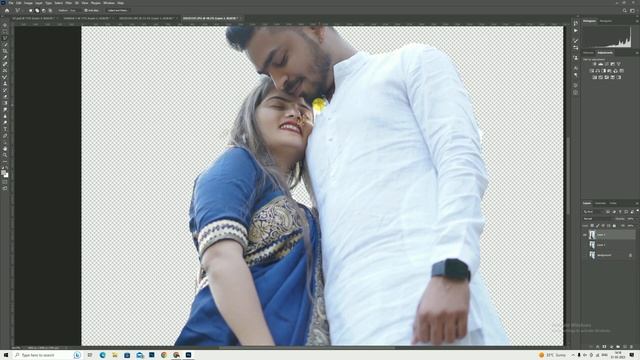
Task: Select the Rectangular Marquee tool
Action: click(x=5, y=31)
